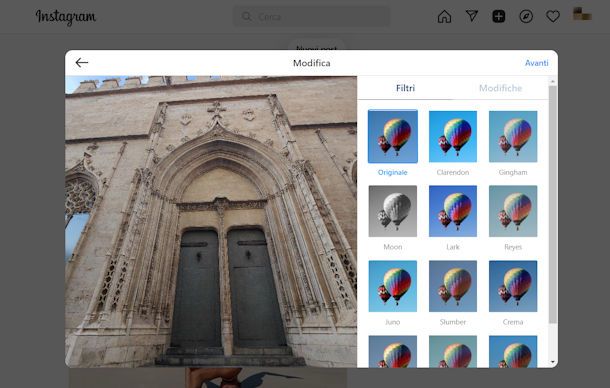610x388 pixels.
Task: Open direct messages paper-plane icon
Action: pos(472,16)
